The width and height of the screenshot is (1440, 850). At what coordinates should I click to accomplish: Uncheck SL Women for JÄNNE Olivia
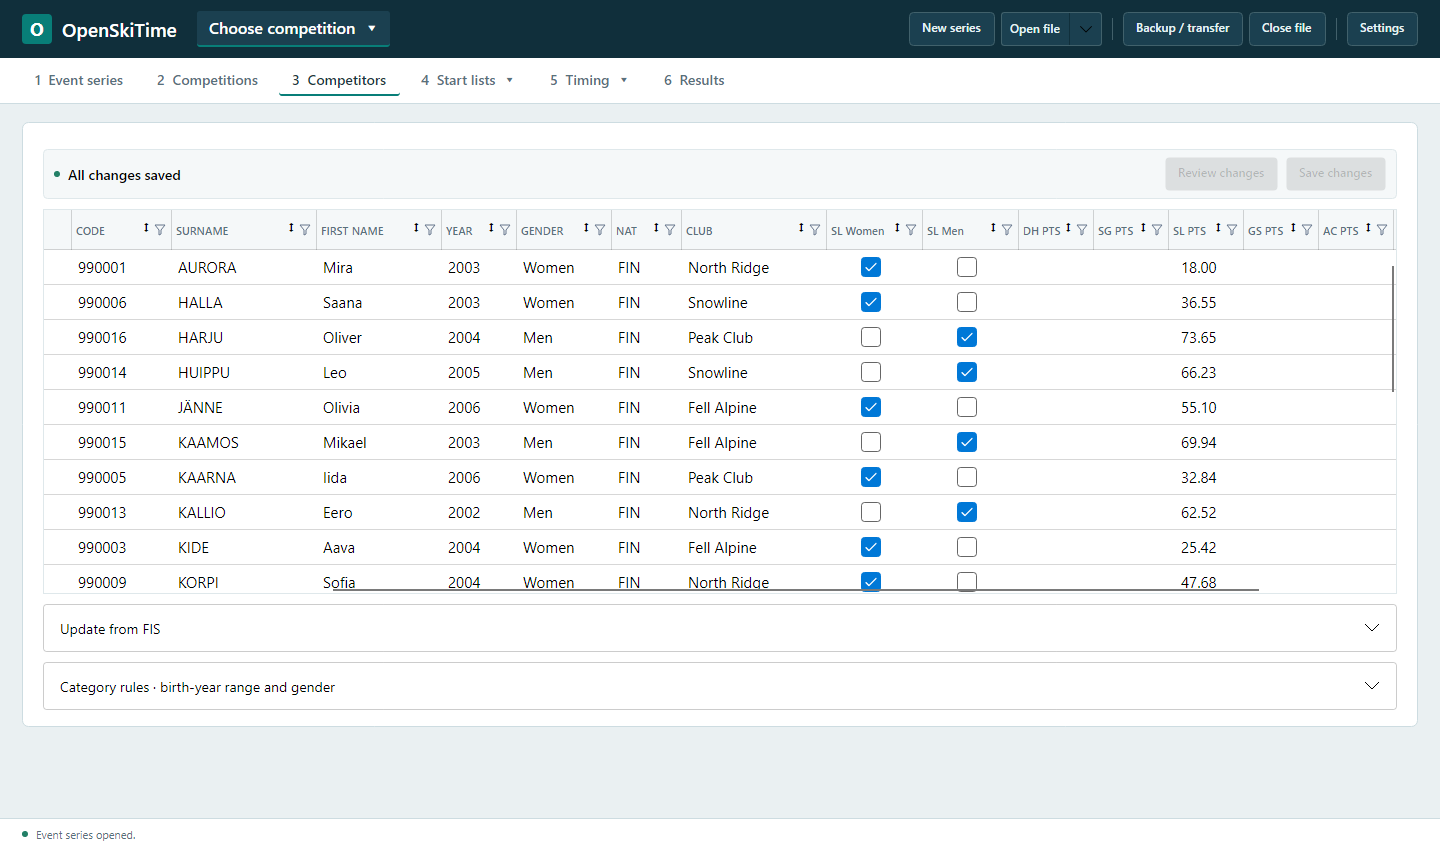(x=871, y=407)
